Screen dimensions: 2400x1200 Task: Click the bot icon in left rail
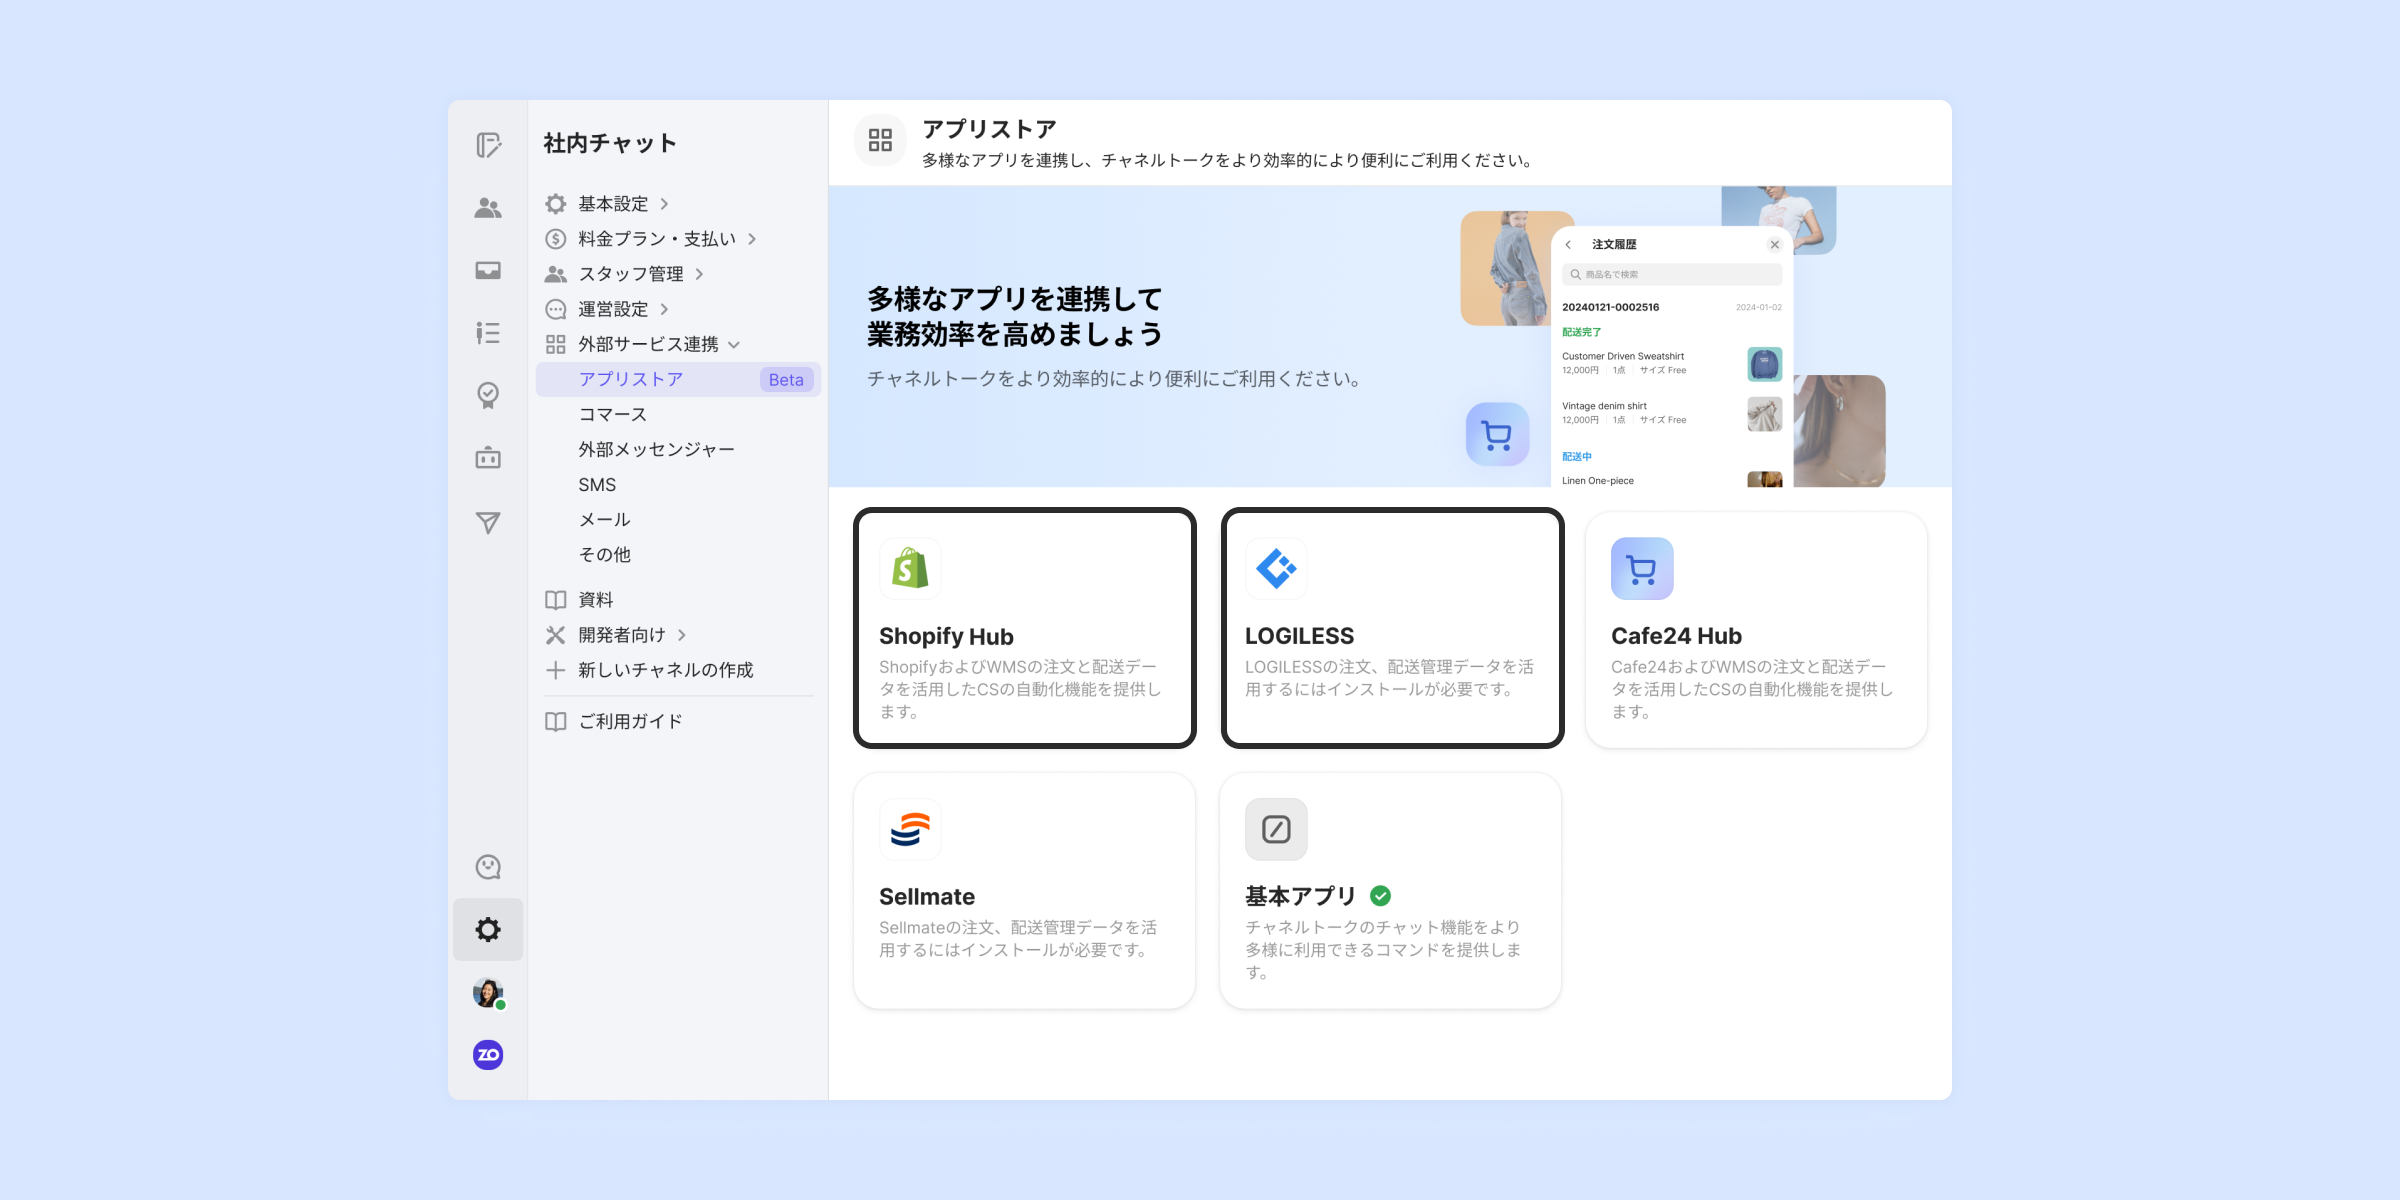(488, 459)
